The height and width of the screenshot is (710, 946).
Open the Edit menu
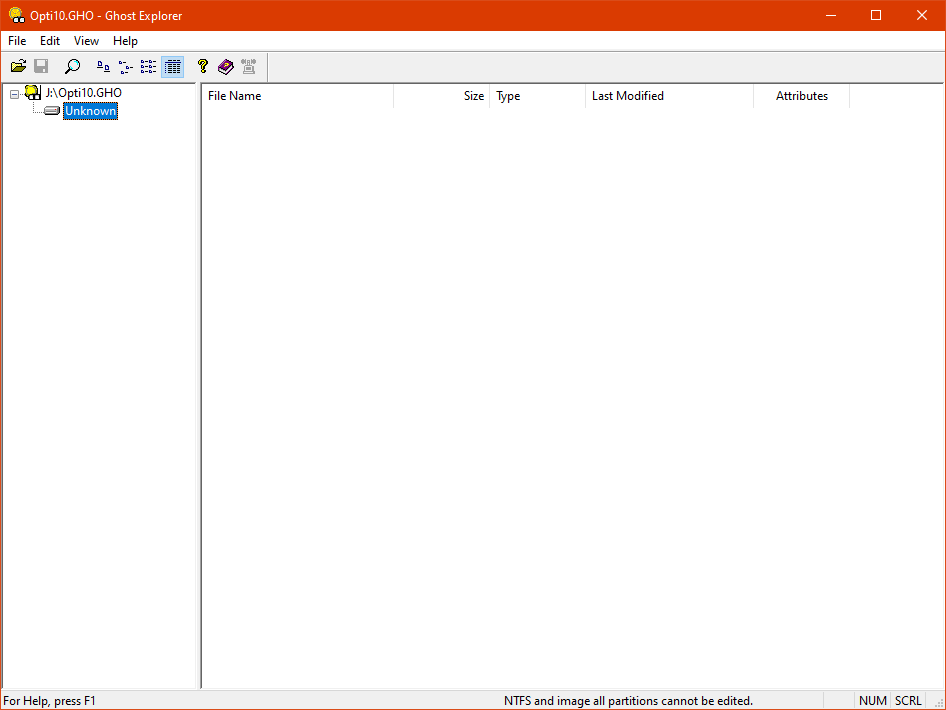pyautogui.click(x=50, y=41)
